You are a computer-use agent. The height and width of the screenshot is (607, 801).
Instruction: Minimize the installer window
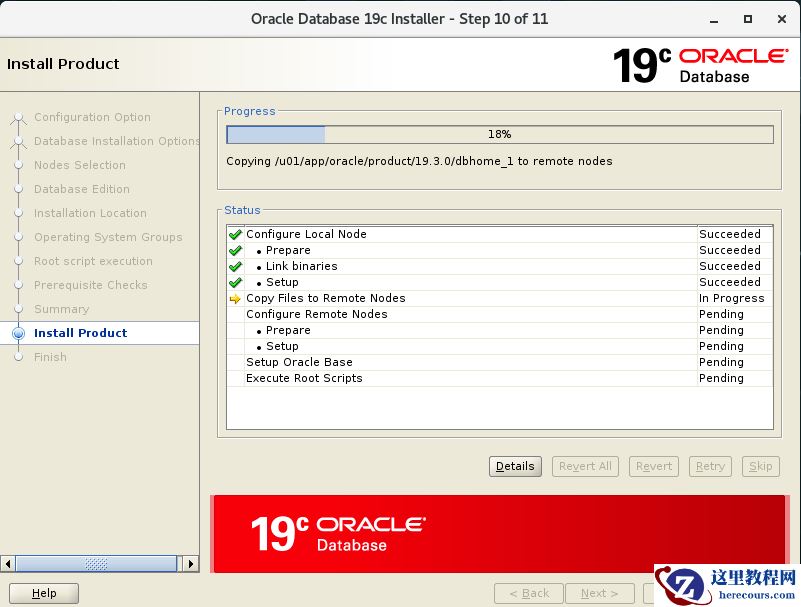[x=714, y=19]
